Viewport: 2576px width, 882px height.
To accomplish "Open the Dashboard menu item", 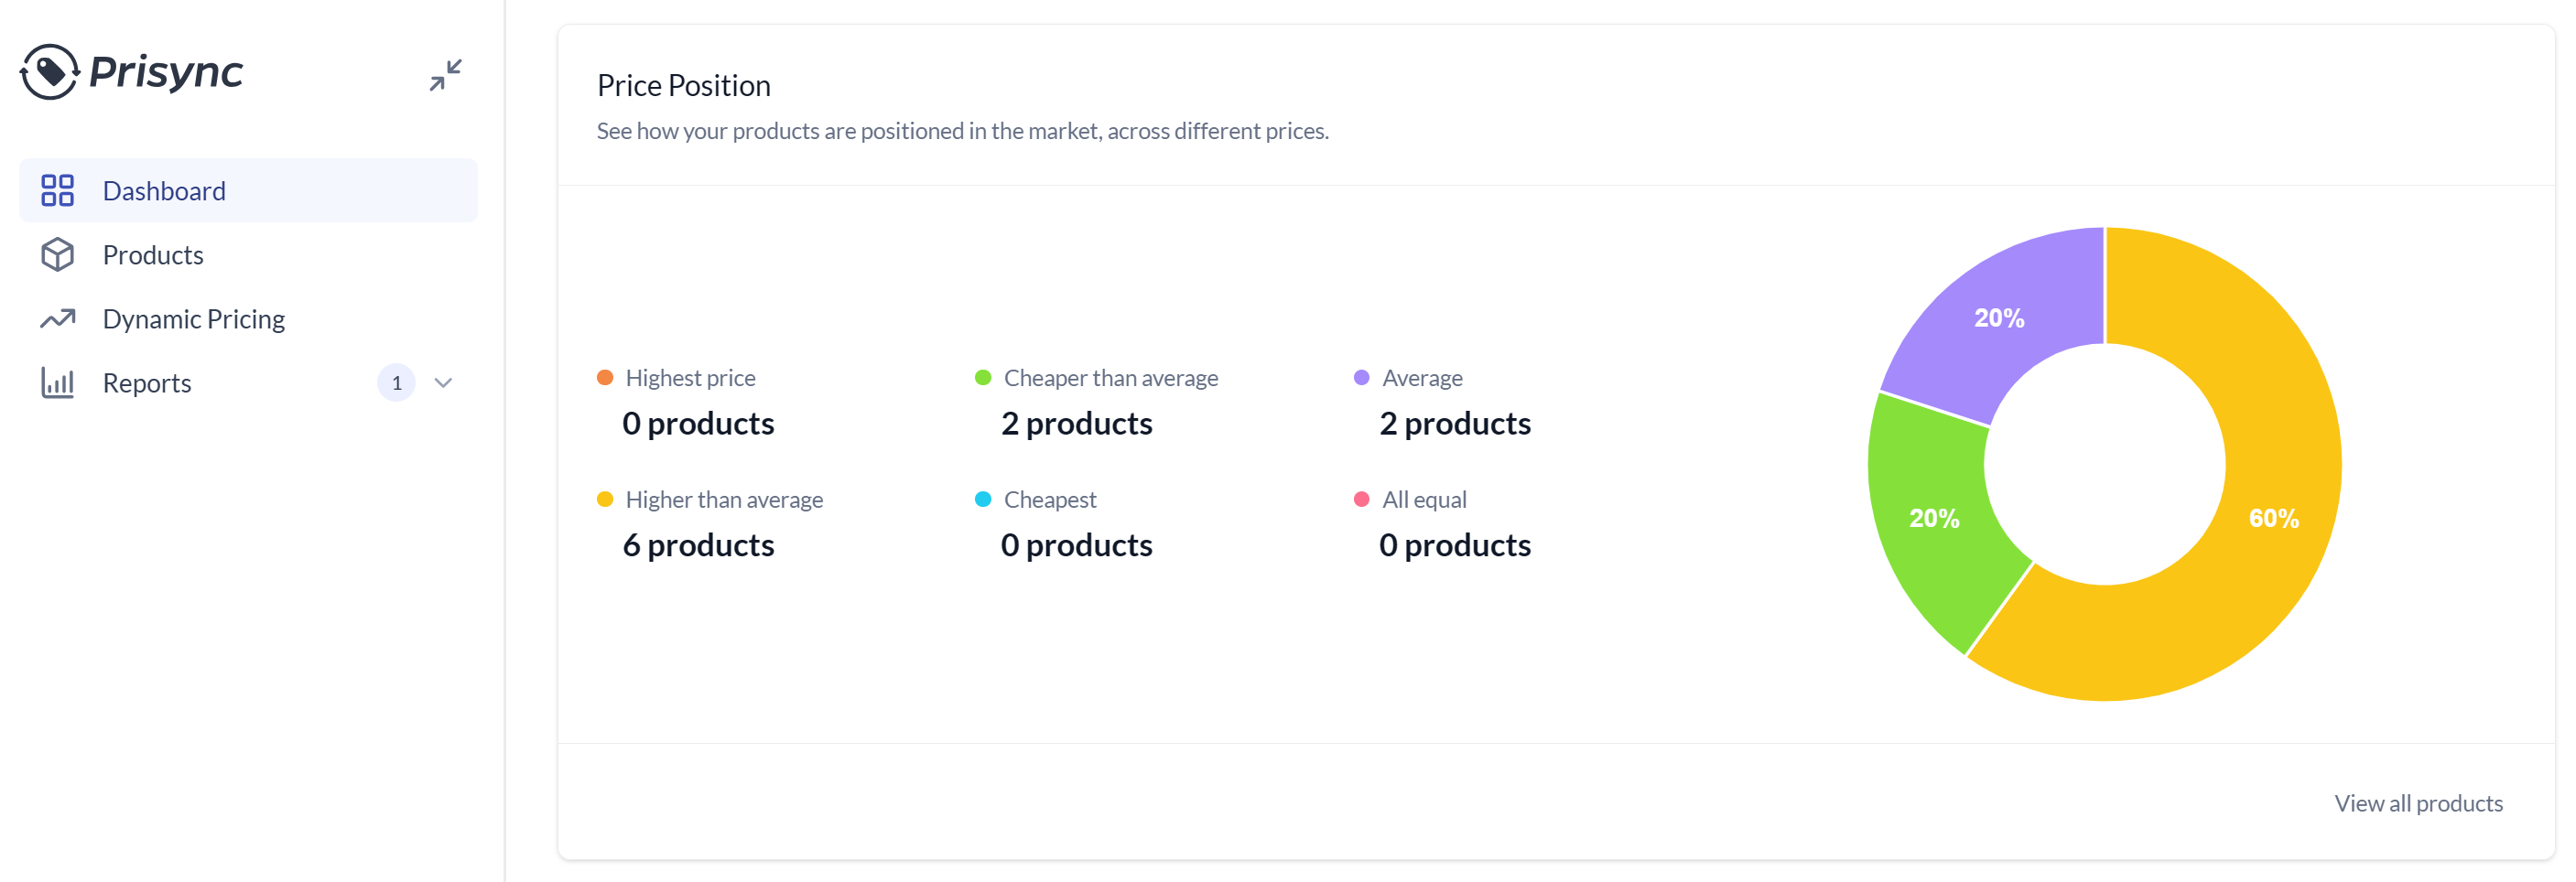I will 164,190.
